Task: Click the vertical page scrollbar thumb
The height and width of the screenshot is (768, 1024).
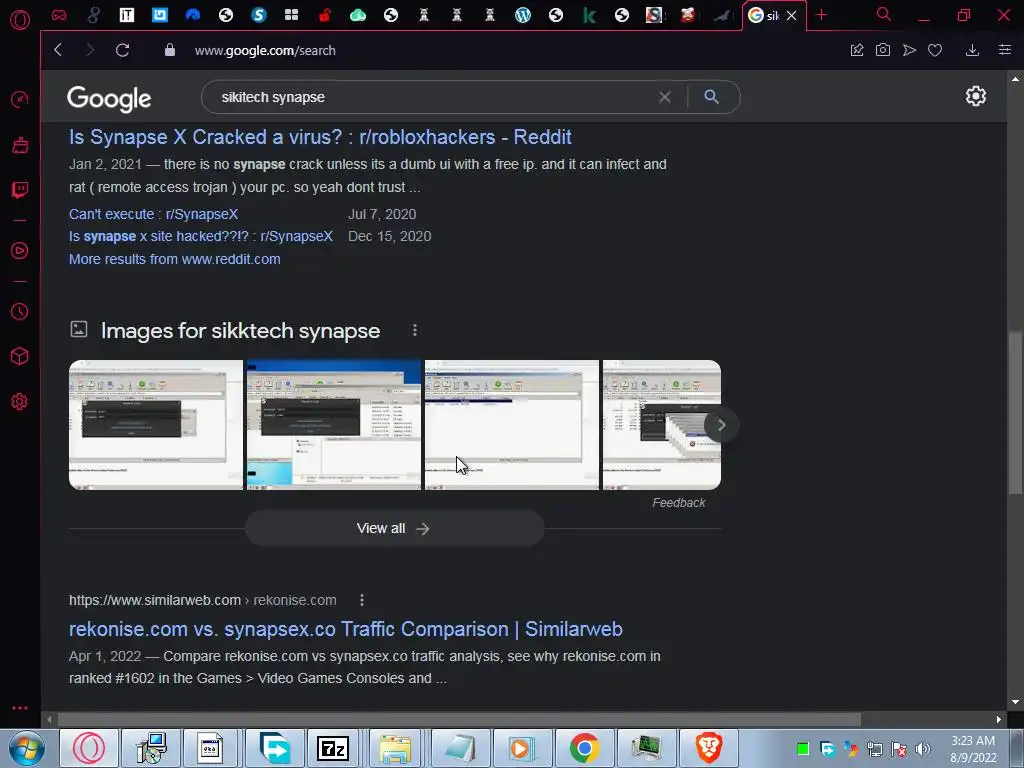Action: click(x=1014, y=413)
